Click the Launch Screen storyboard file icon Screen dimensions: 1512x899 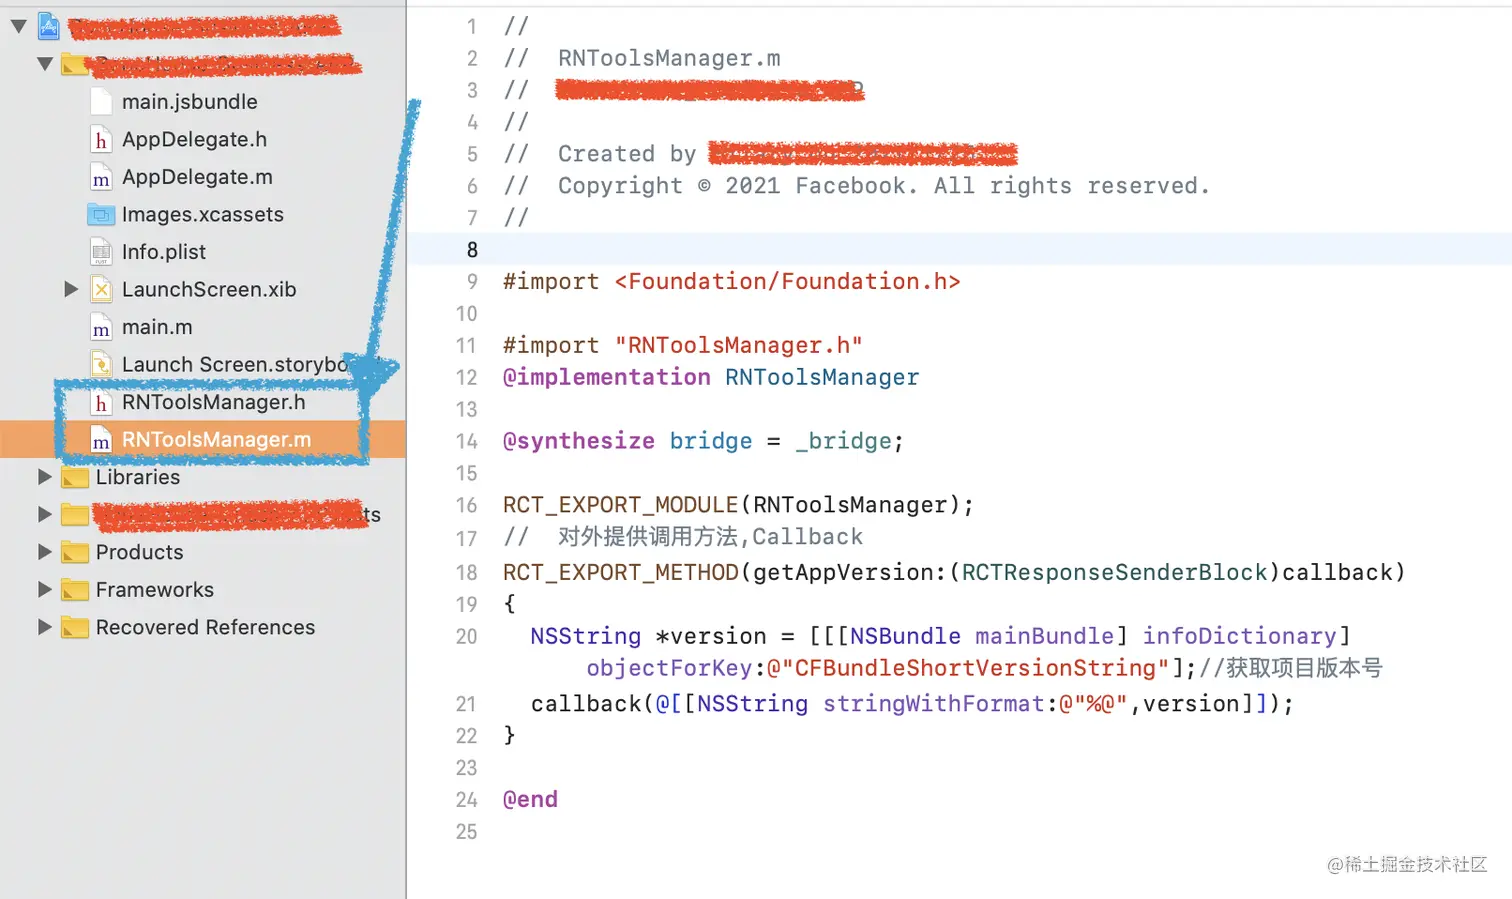100,365
